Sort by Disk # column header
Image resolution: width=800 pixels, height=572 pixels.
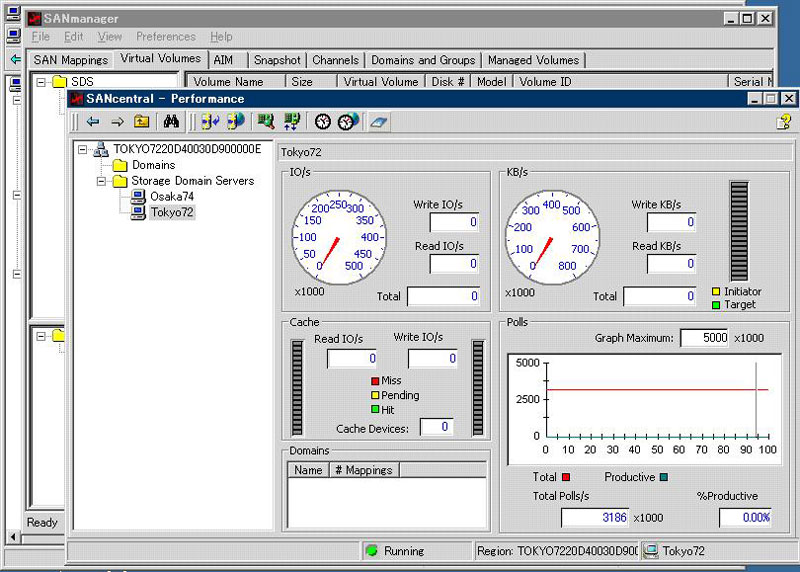coord(448,82)
